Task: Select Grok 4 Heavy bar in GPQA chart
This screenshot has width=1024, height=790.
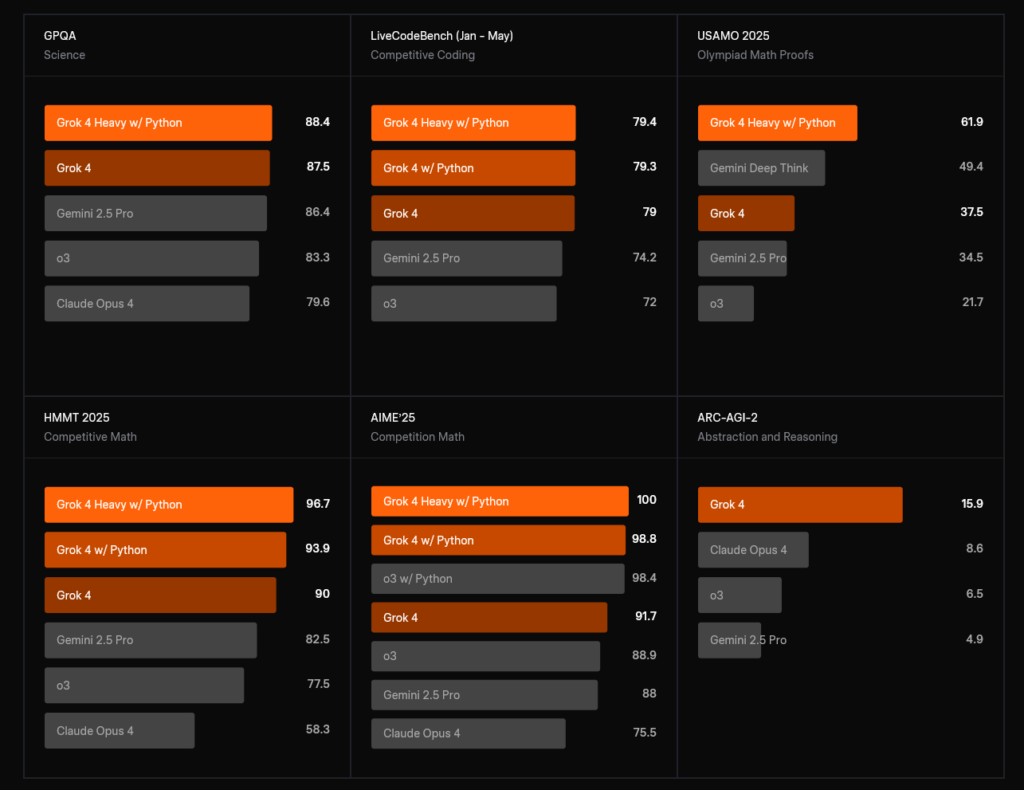Action: [158, 123]
